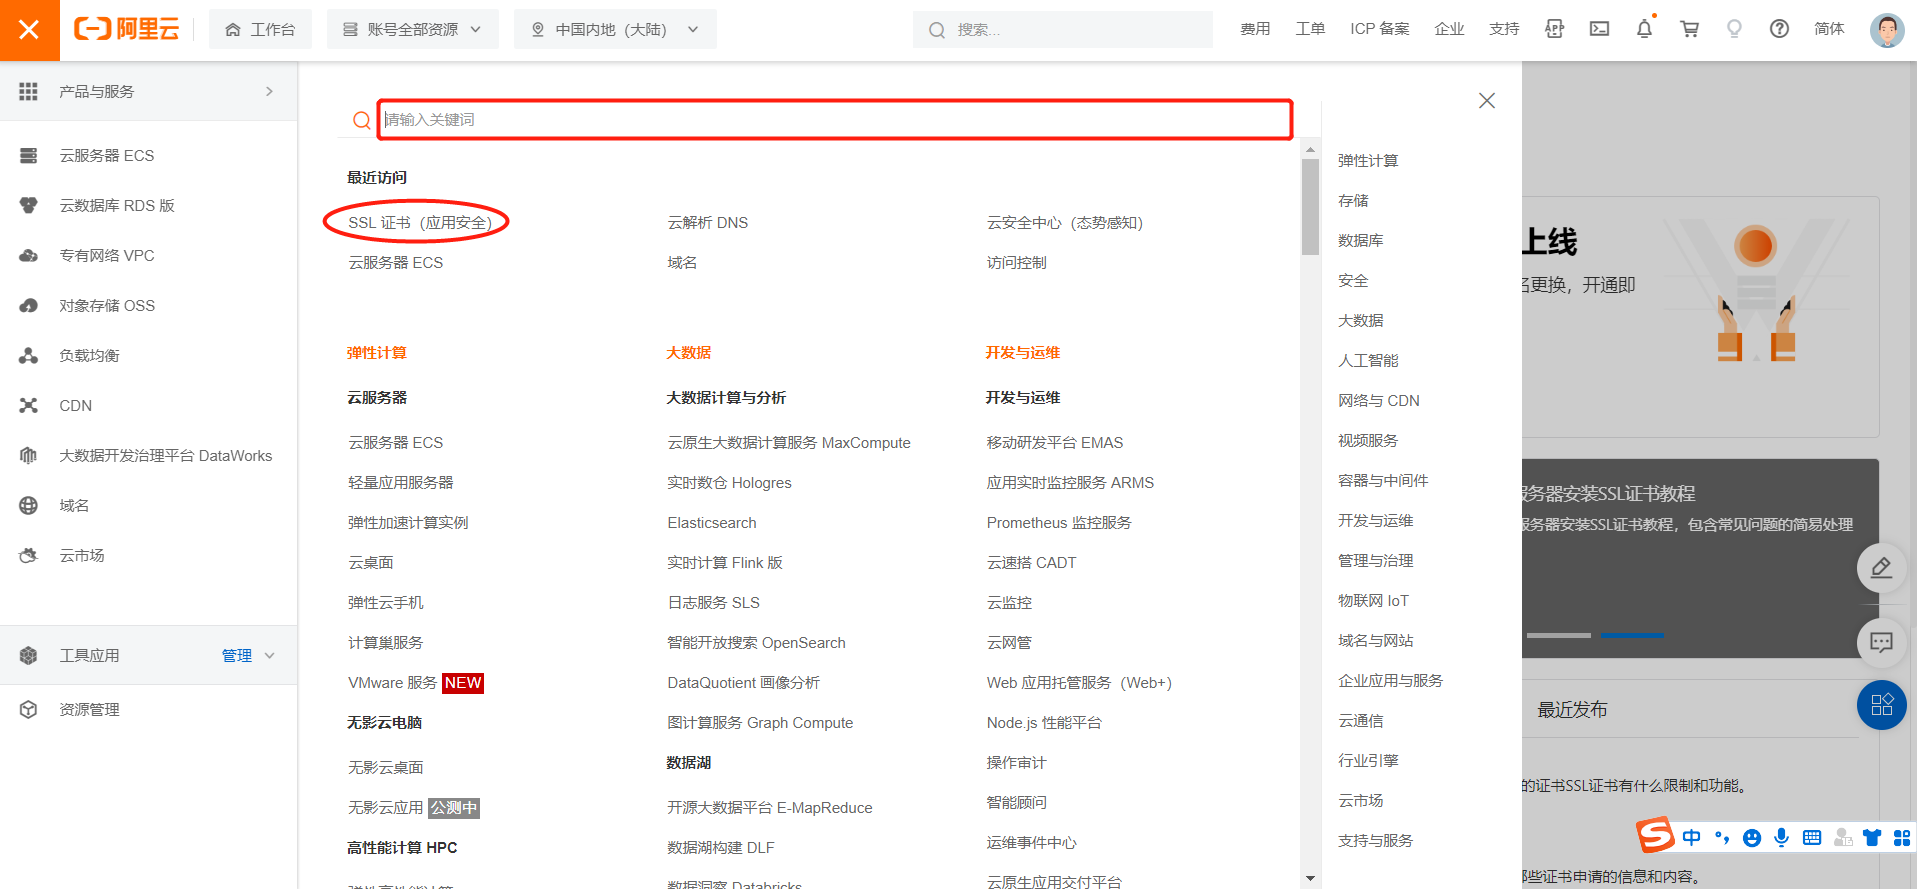Click the keyword search input 请输入关键词

click(835, 119)
